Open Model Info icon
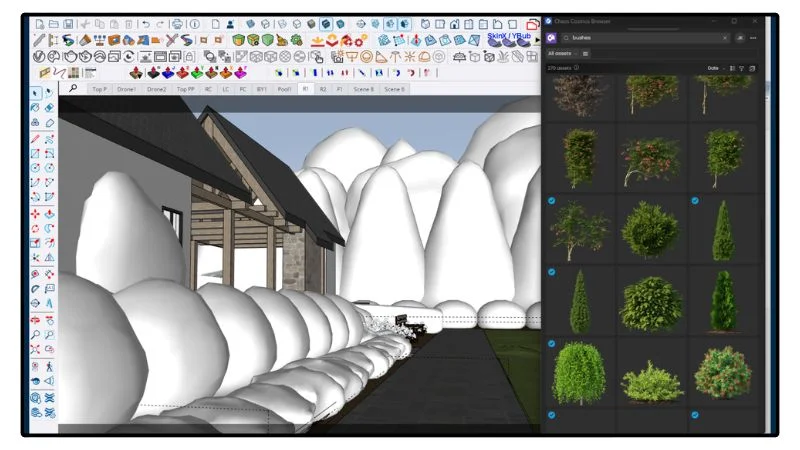The image size is (800, 450). pyautogui.click(x=194, y=24)
